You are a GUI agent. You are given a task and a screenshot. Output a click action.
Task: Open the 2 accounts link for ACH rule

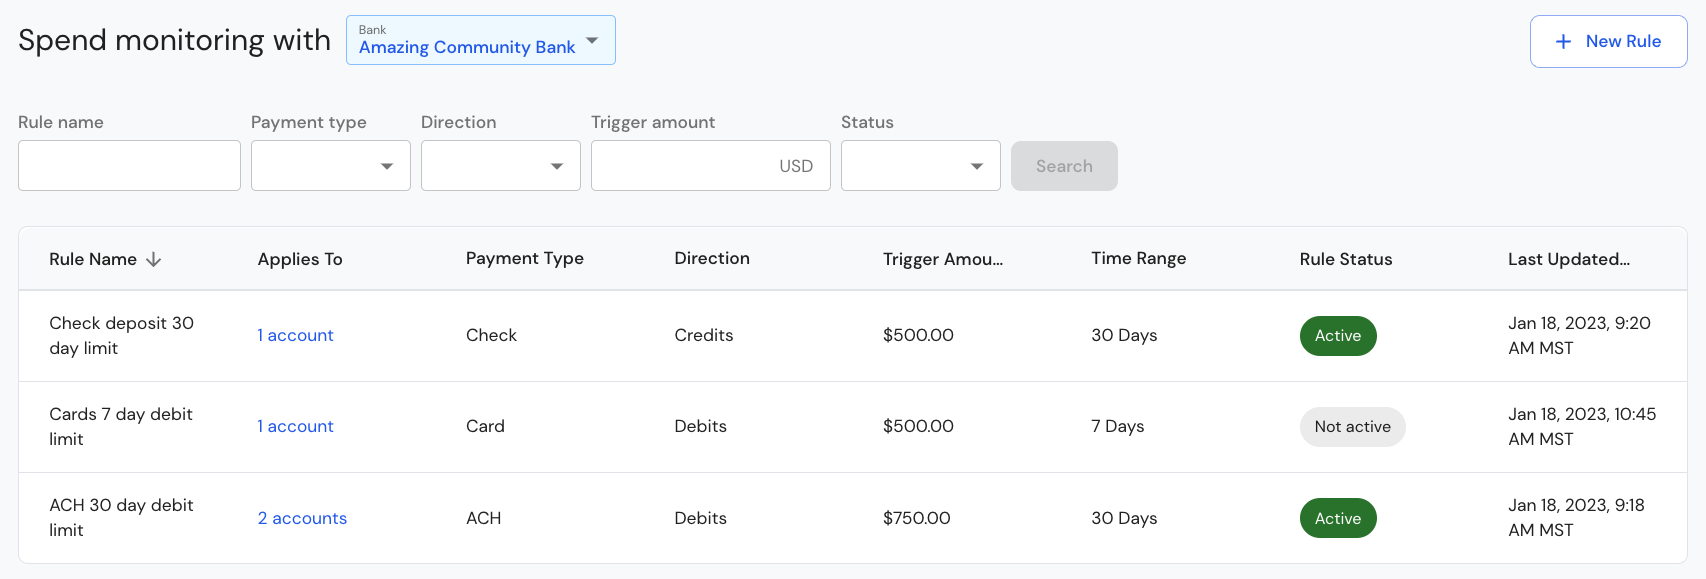pyautogui.click(x=302, y=518)
